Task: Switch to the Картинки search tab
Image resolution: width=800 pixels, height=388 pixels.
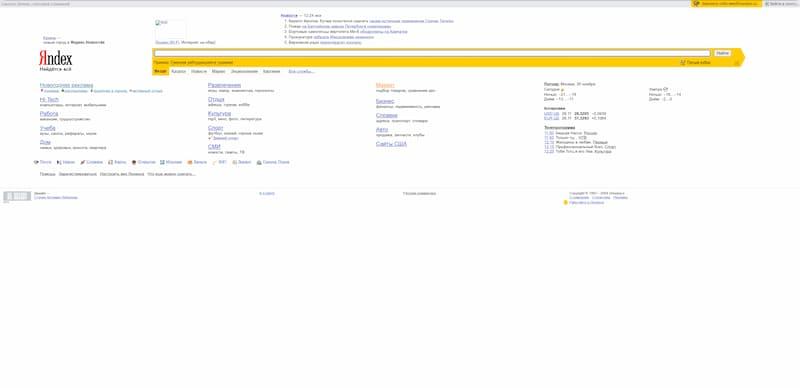Action: 271,71
